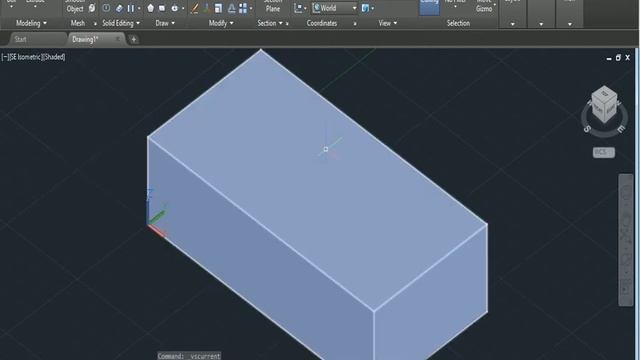Click the E compass direction on ViewCube
Screen dimensions: 640x360
(620, 129)
